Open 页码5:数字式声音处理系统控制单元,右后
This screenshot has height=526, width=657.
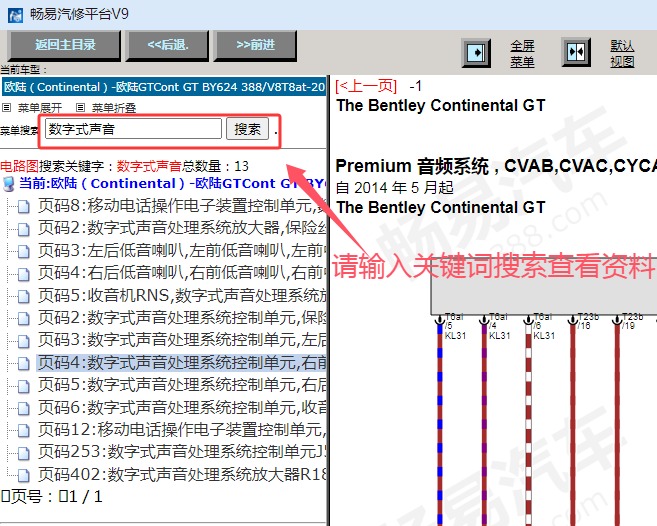pyautogui.click(x=181, y=385)
